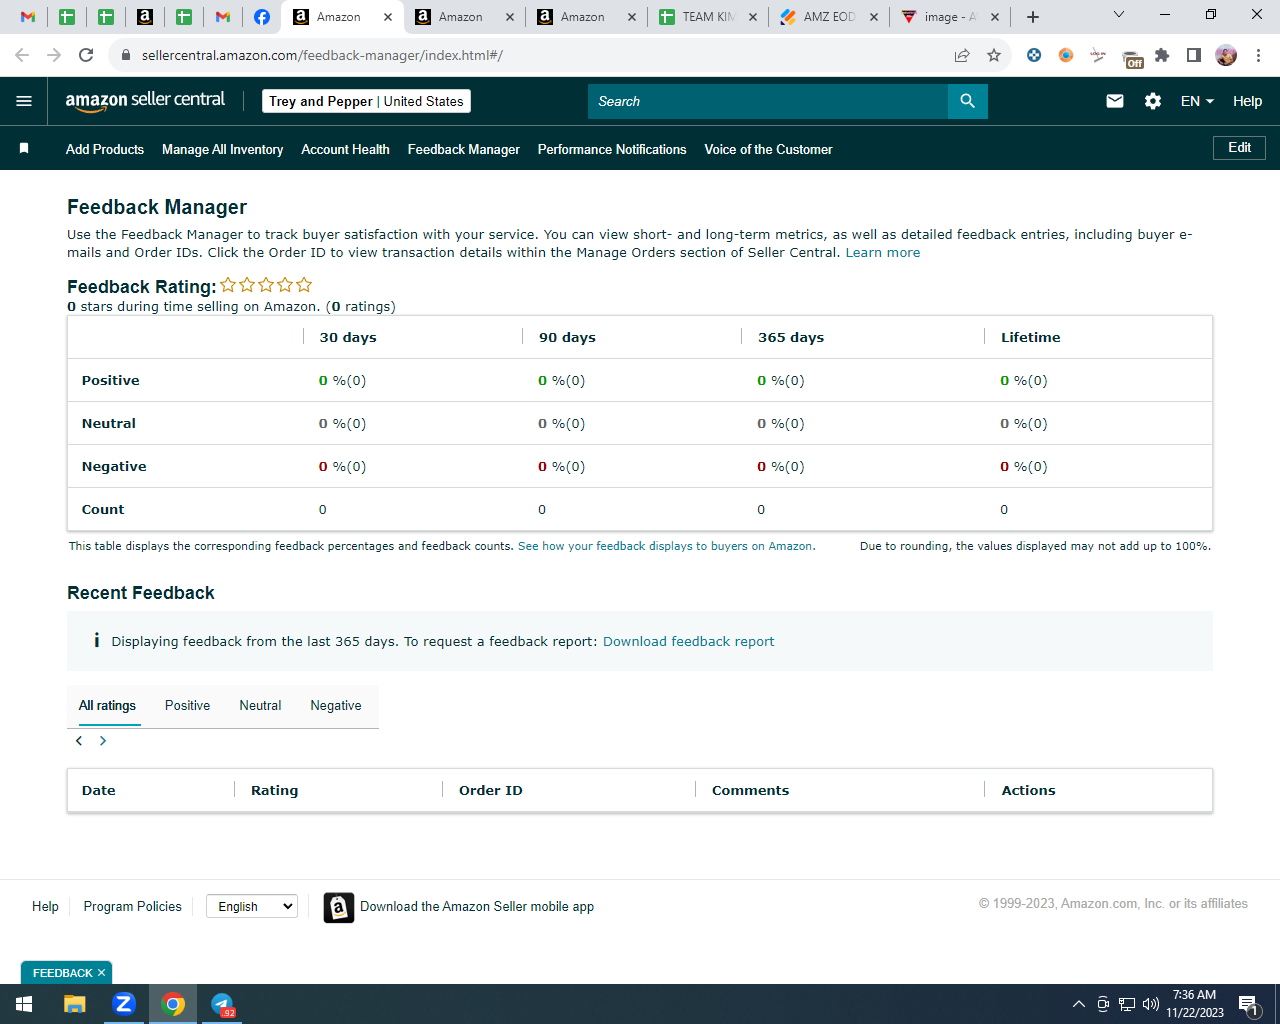Click the Amazon Seller mobile app icon
Screen dimensions: 1280x1024
tap(339, 907)
